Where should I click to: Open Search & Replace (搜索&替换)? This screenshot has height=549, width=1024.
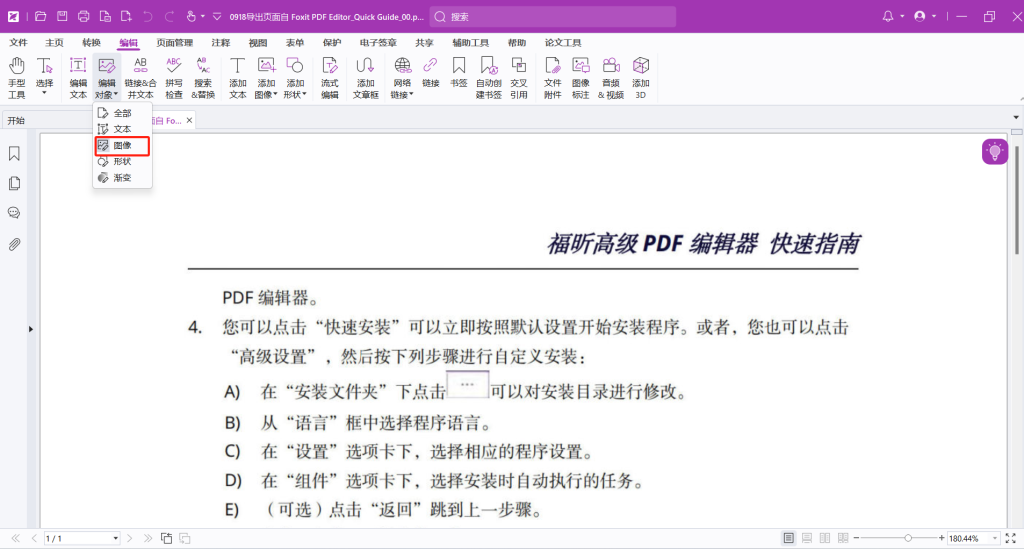pos(203,78)
